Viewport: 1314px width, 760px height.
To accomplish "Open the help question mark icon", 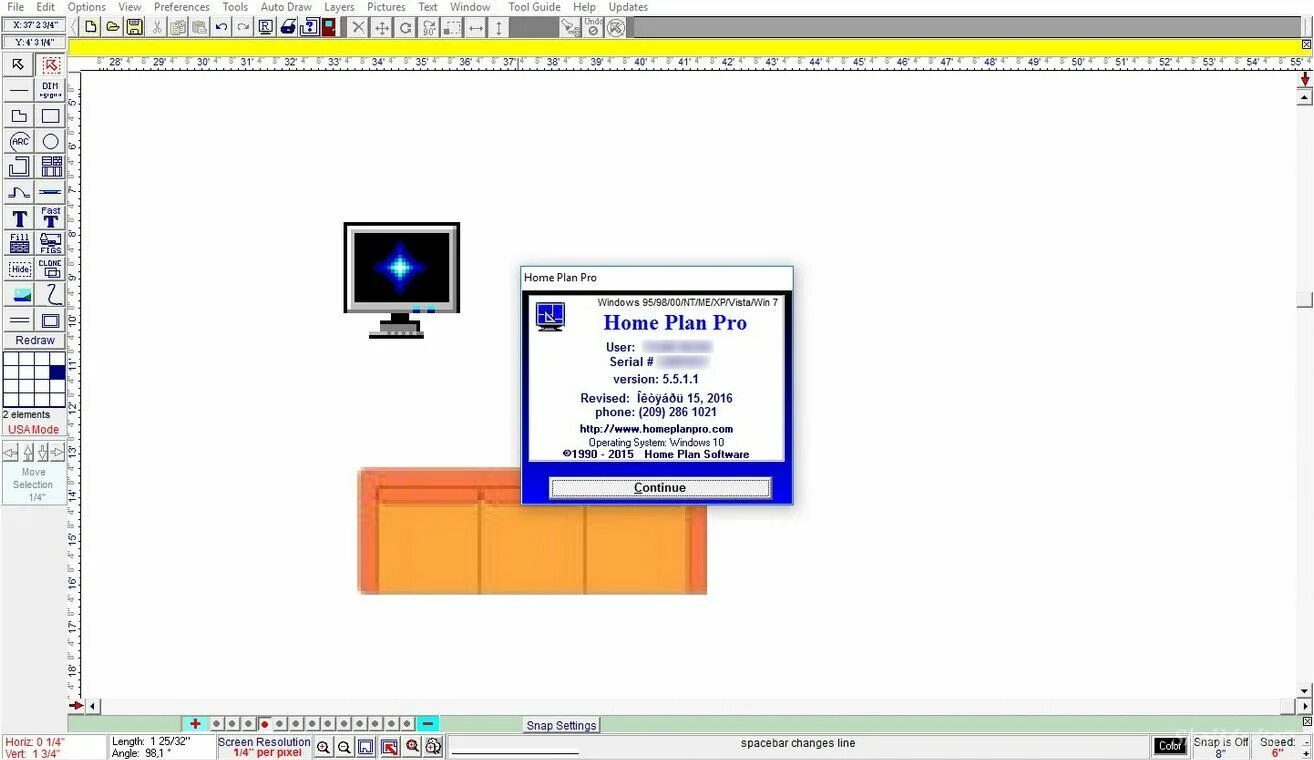I will tap(308, 27).
